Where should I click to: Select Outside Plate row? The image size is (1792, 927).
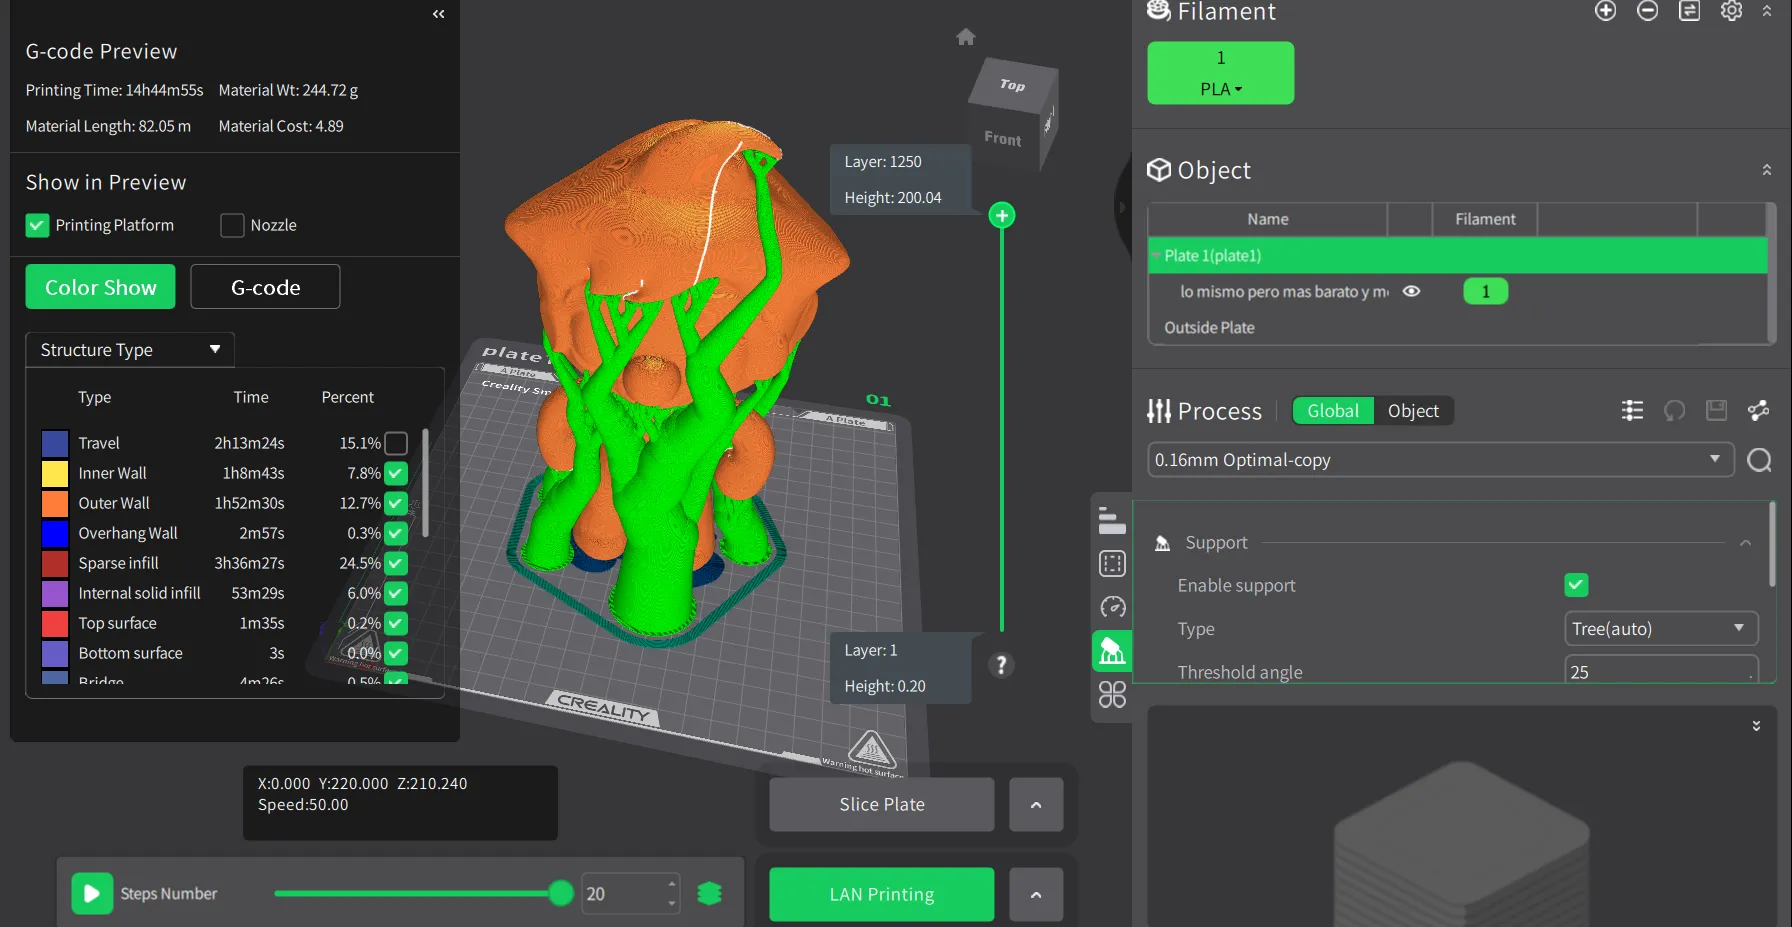point(1458,328)
